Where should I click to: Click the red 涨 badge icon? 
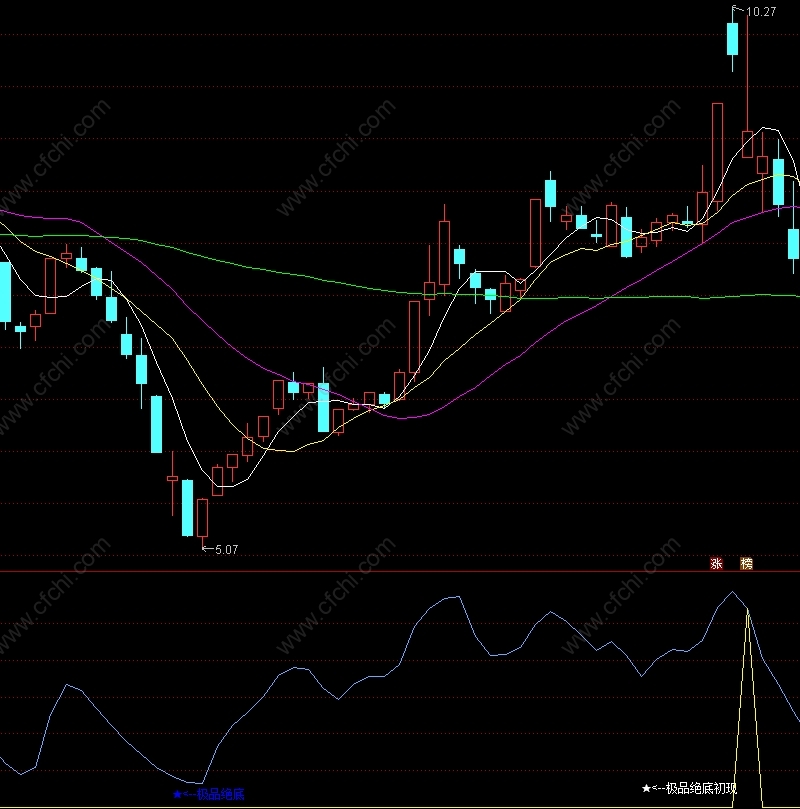point(716,563)
